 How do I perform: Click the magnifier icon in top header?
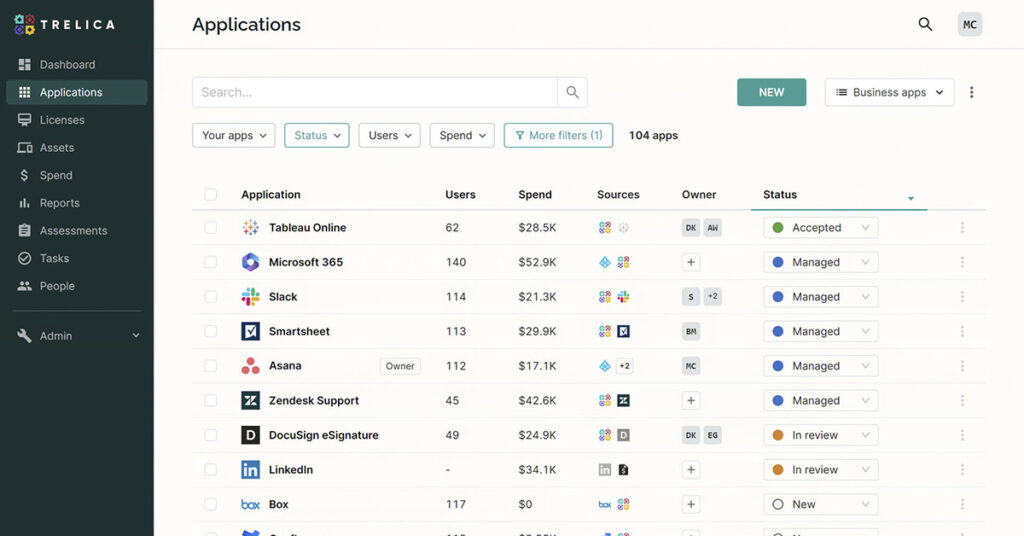pyautogui.click(x=925, y=25)
